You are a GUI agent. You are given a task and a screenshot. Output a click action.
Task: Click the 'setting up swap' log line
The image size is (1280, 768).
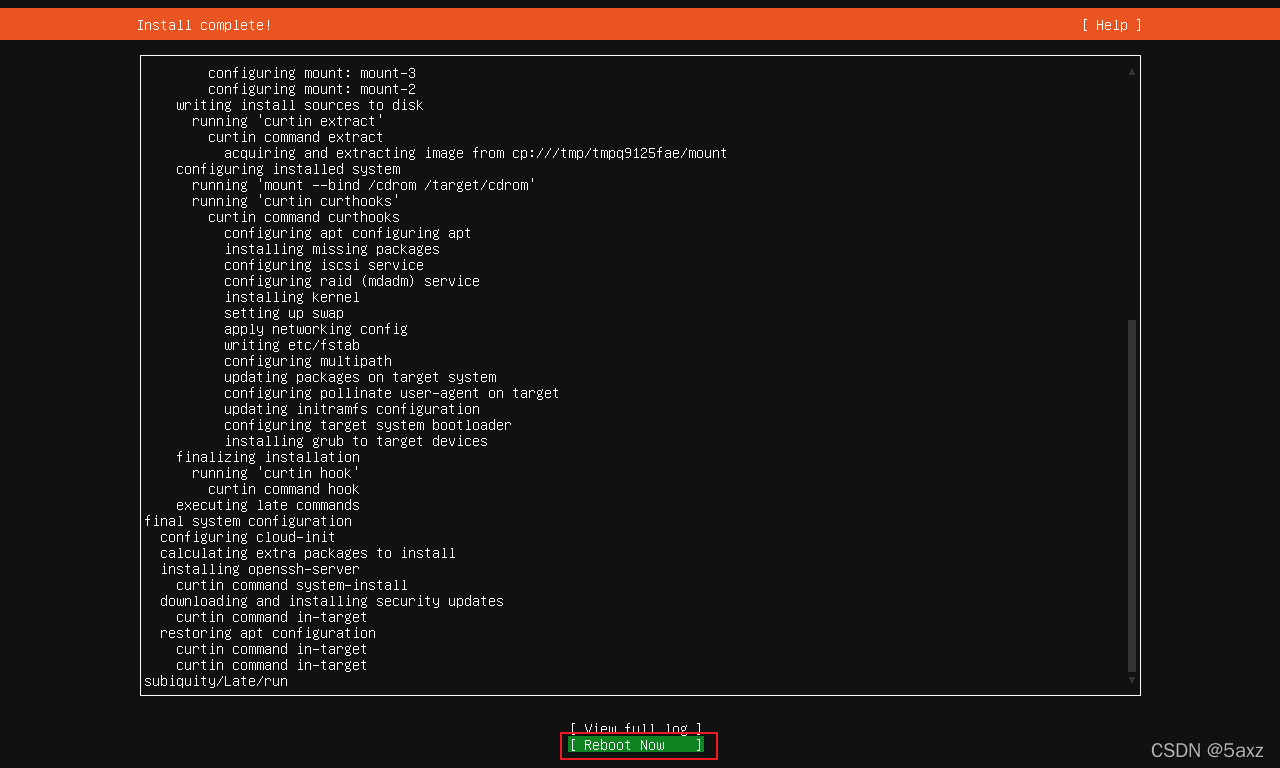pos(284,313)
